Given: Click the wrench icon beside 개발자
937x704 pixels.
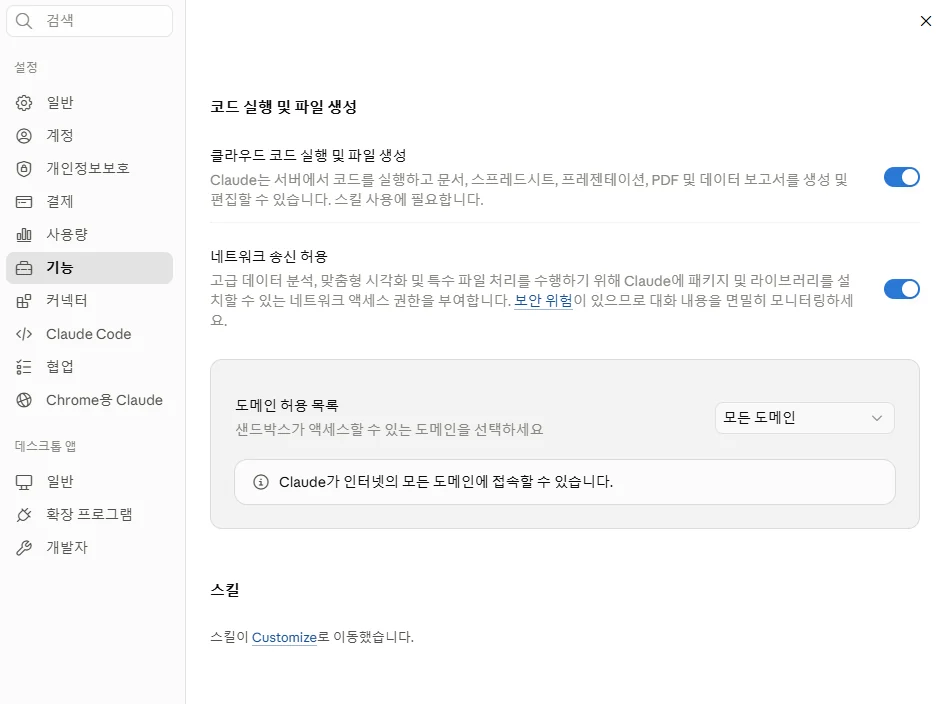Looking at the screenshot, I should click(x=24, y=547).
